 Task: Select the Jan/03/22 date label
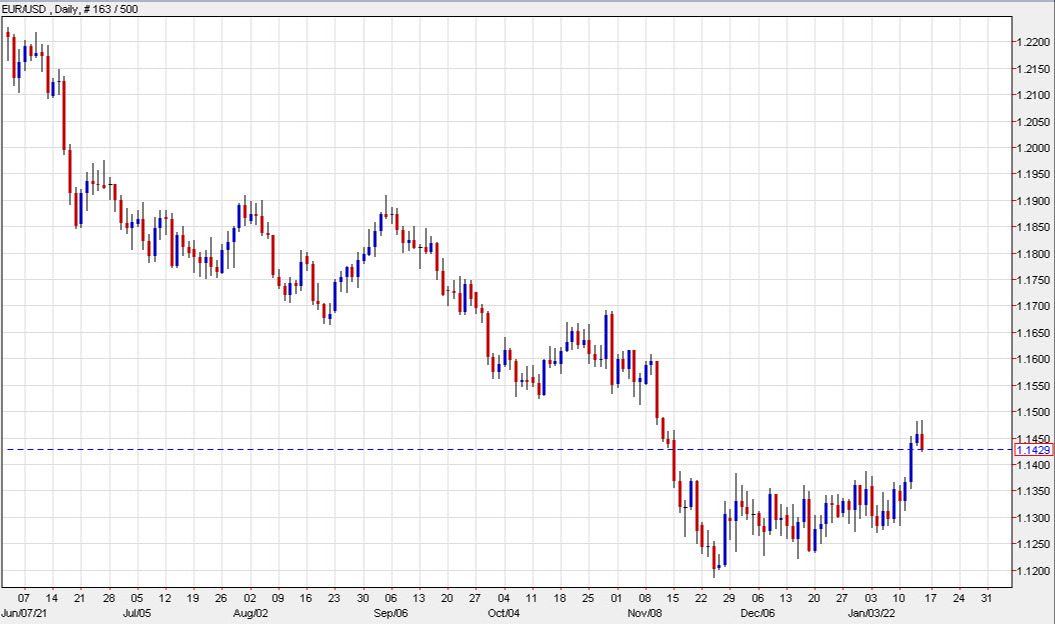pos(871,613)
